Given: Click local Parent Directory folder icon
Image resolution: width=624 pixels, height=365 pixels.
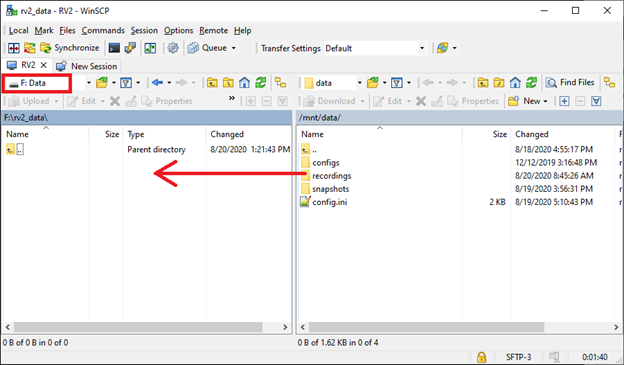Looking at the screenshot, I should point(212,83).
